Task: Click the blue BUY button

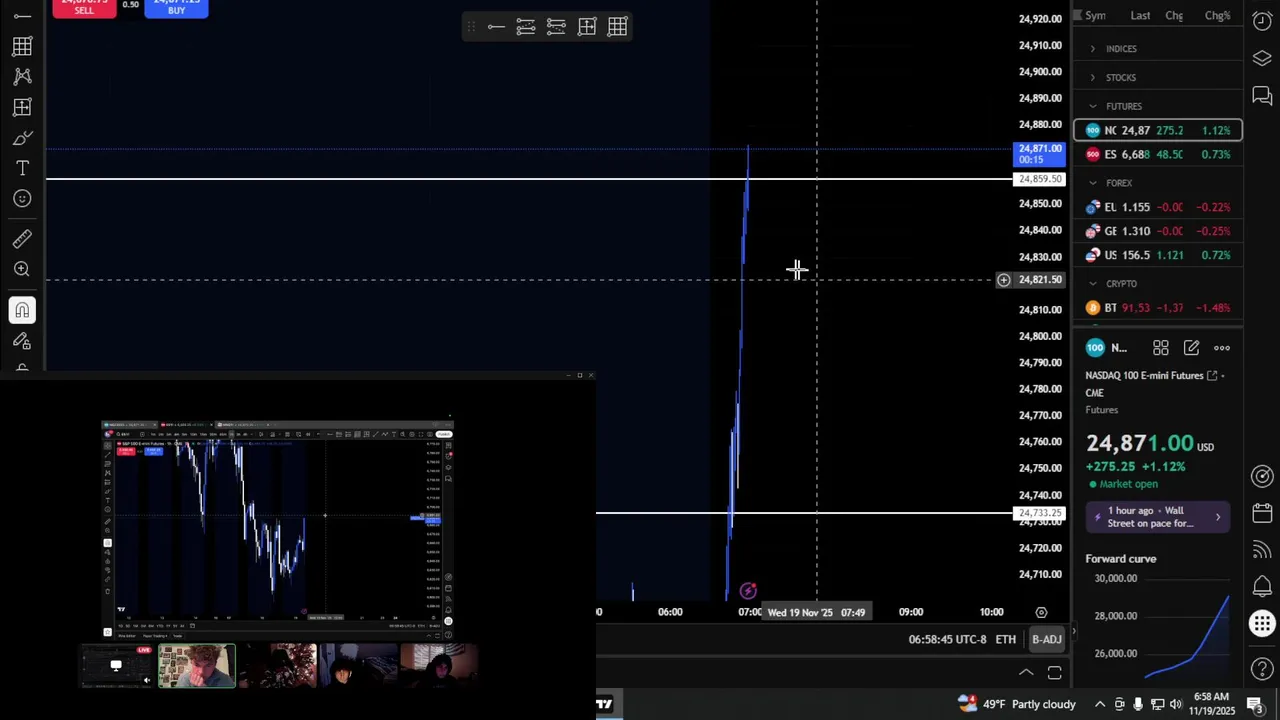Action: [176, 8]
